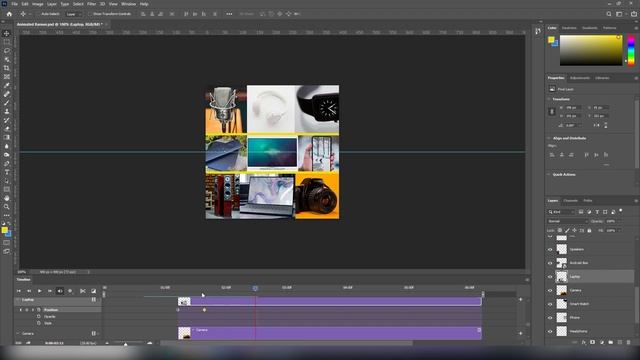This screenshot has width=640, height=360.
Task: Open the Auto-Select Layer dropdown
Action: 74,14
